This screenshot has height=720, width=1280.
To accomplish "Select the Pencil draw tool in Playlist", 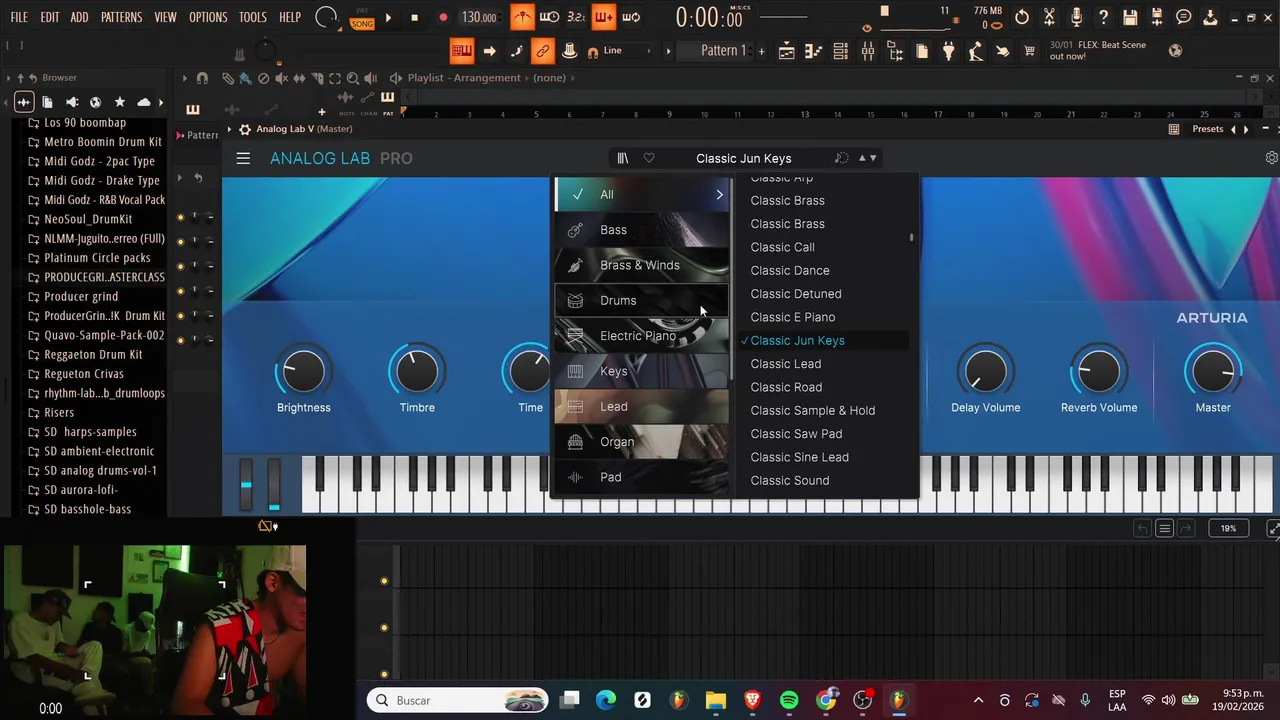I will tap(228, 78).
